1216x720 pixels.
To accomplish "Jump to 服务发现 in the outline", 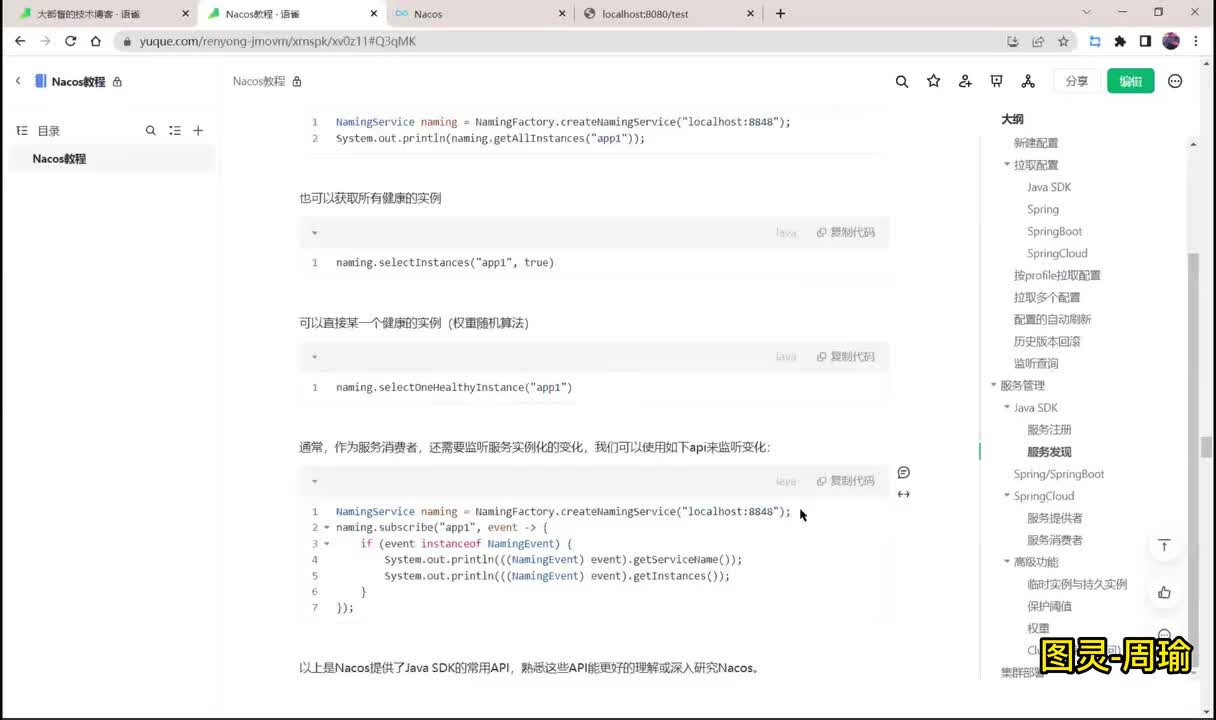I will pos(1049,452).
